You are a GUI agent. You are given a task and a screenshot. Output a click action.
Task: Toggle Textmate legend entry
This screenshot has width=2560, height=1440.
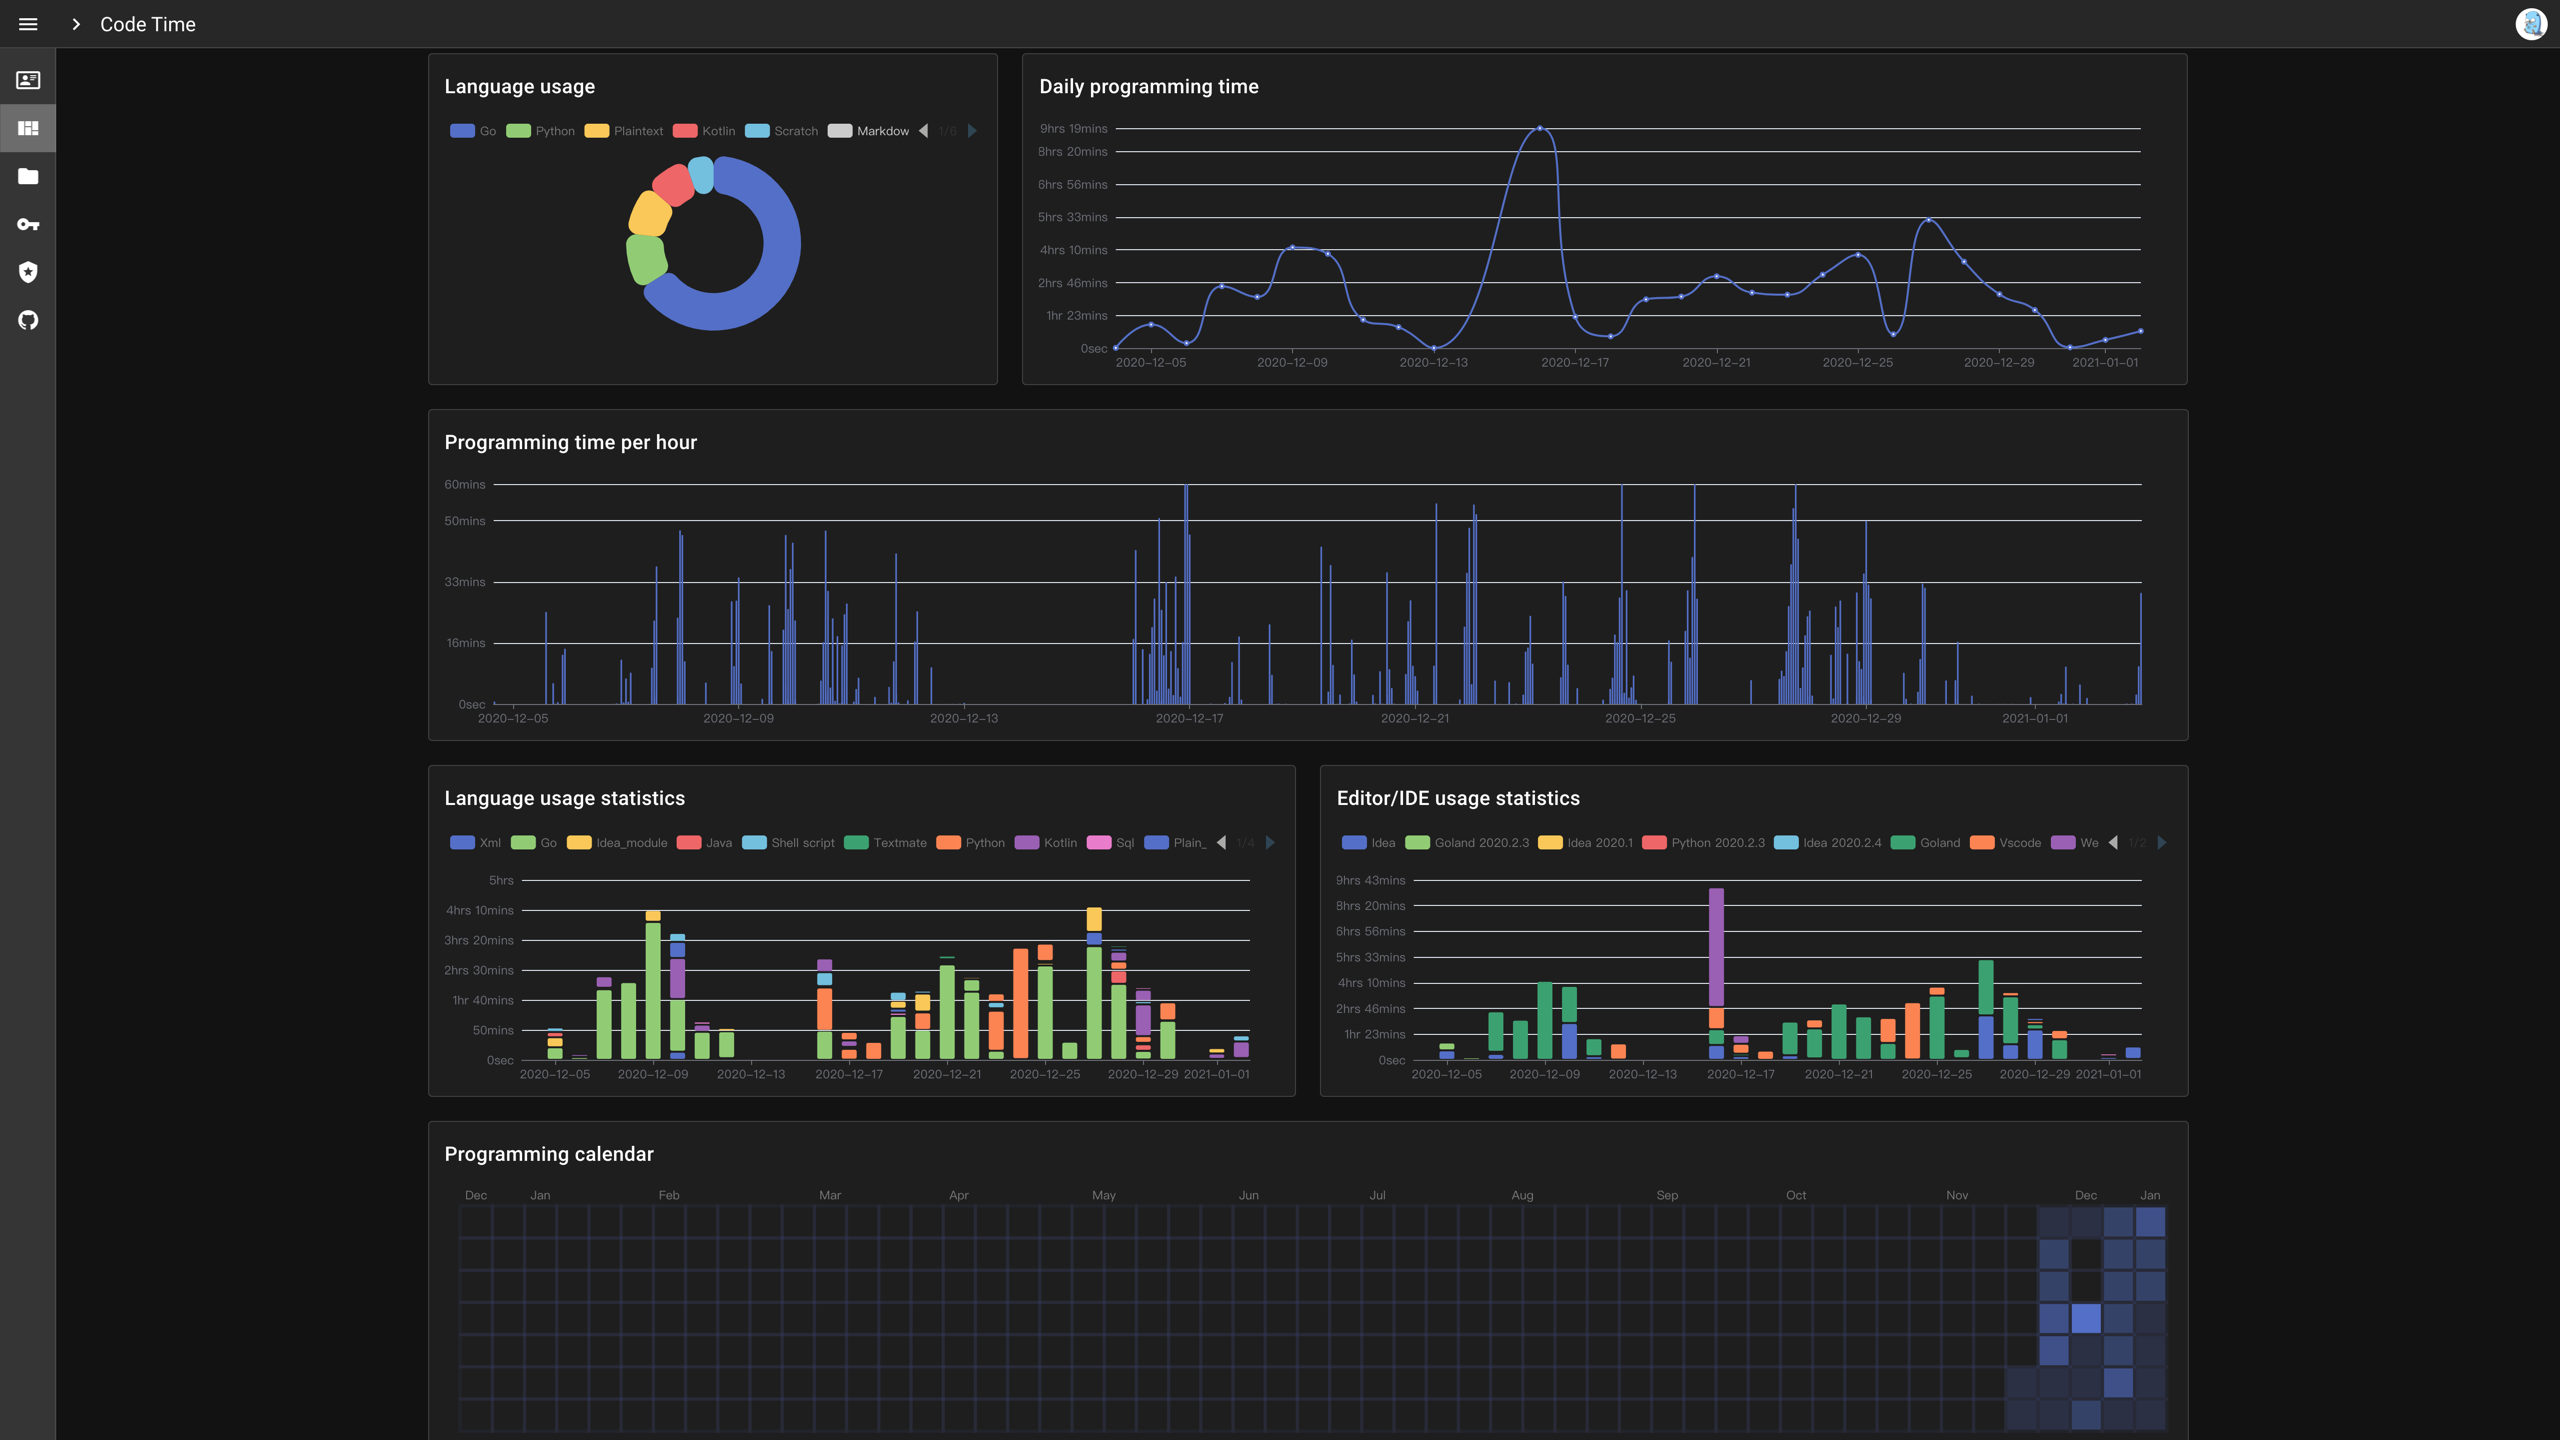[885, 843]
